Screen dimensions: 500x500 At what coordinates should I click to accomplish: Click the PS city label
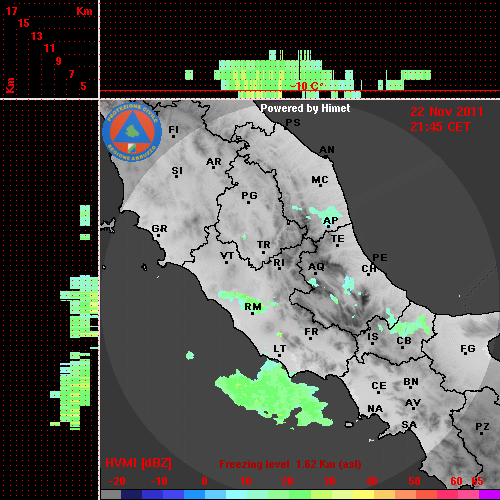[293, 123]
